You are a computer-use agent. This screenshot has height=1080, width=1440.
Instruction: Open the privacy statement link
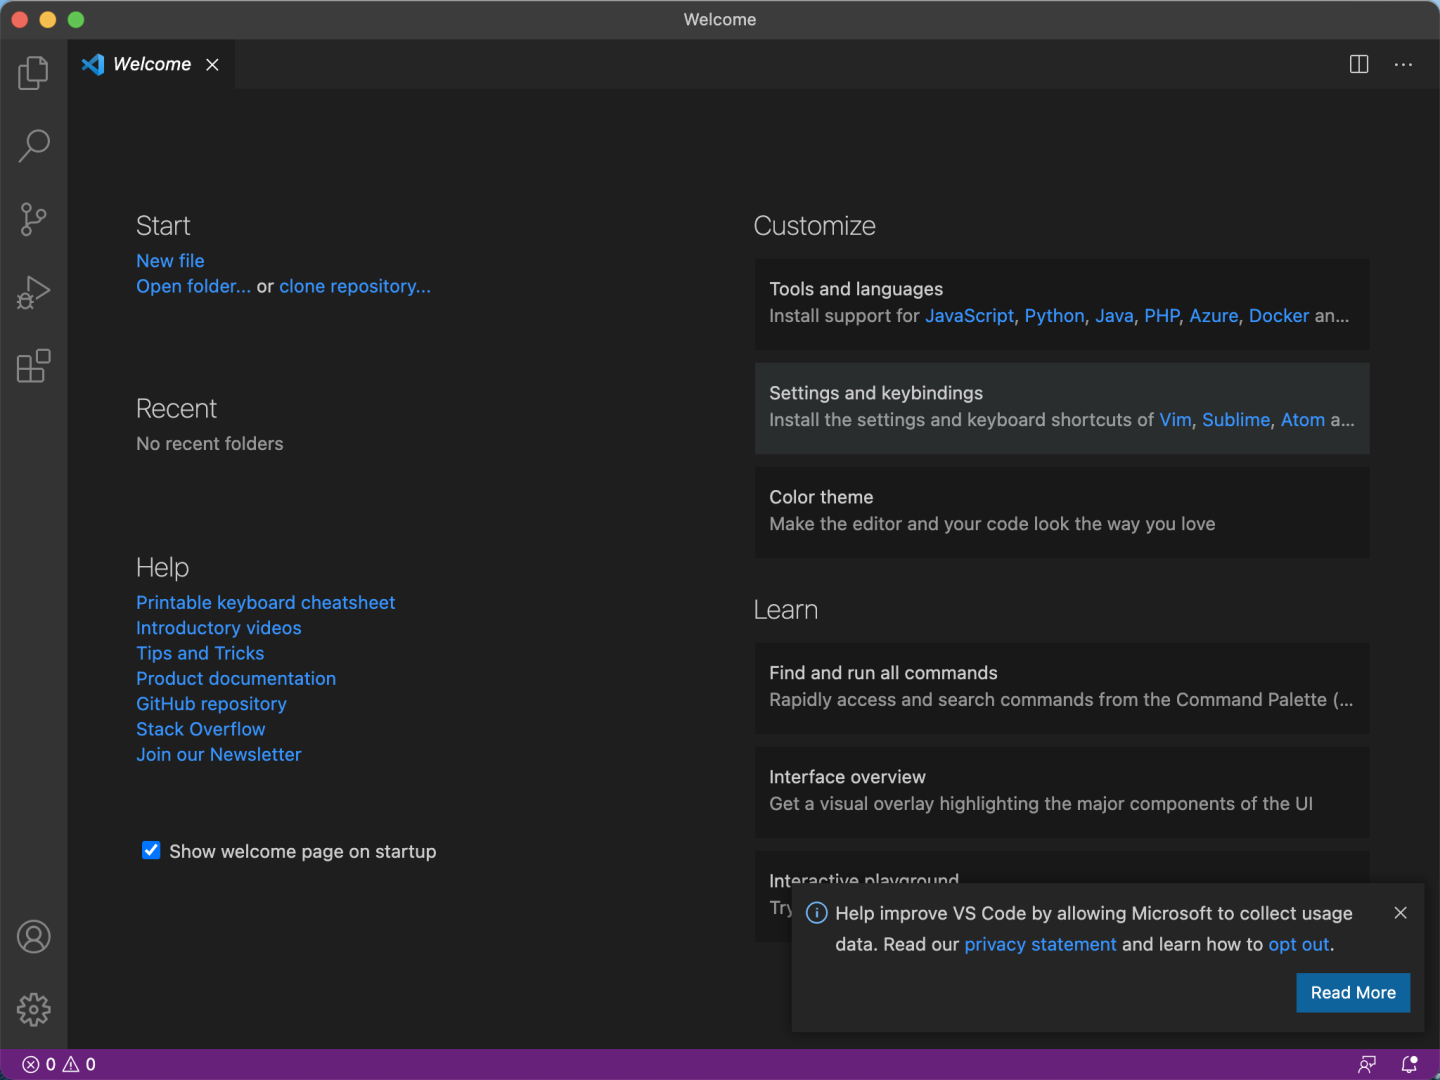pyautogui.click(x=1040, y=944)
